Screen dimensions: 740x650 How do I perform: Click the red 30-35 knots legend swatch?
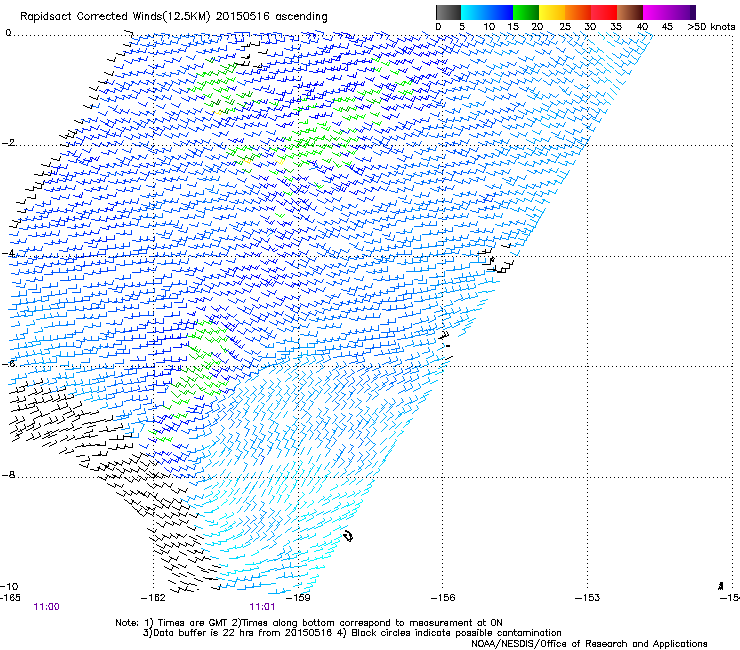604,12
